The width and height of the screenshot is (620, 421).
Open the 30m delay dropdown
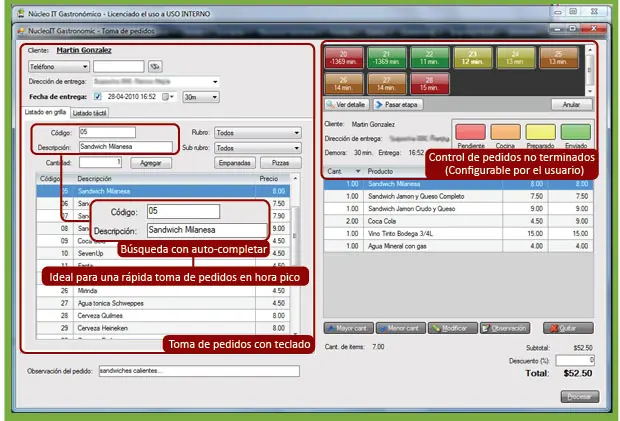201,97
